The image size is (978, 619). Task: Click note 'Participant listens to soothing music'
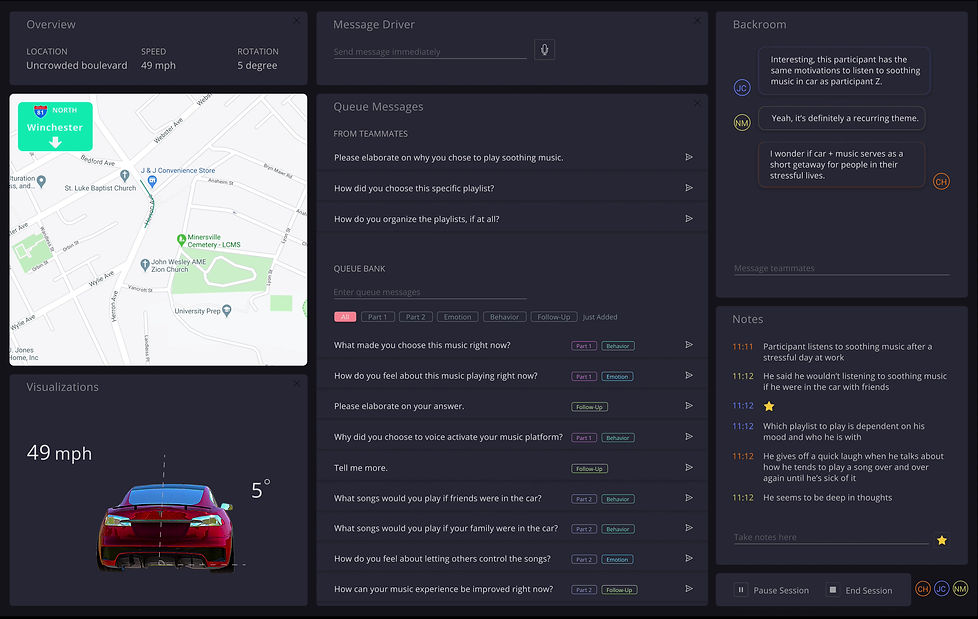pyautogui.click(x=848, y=352)
